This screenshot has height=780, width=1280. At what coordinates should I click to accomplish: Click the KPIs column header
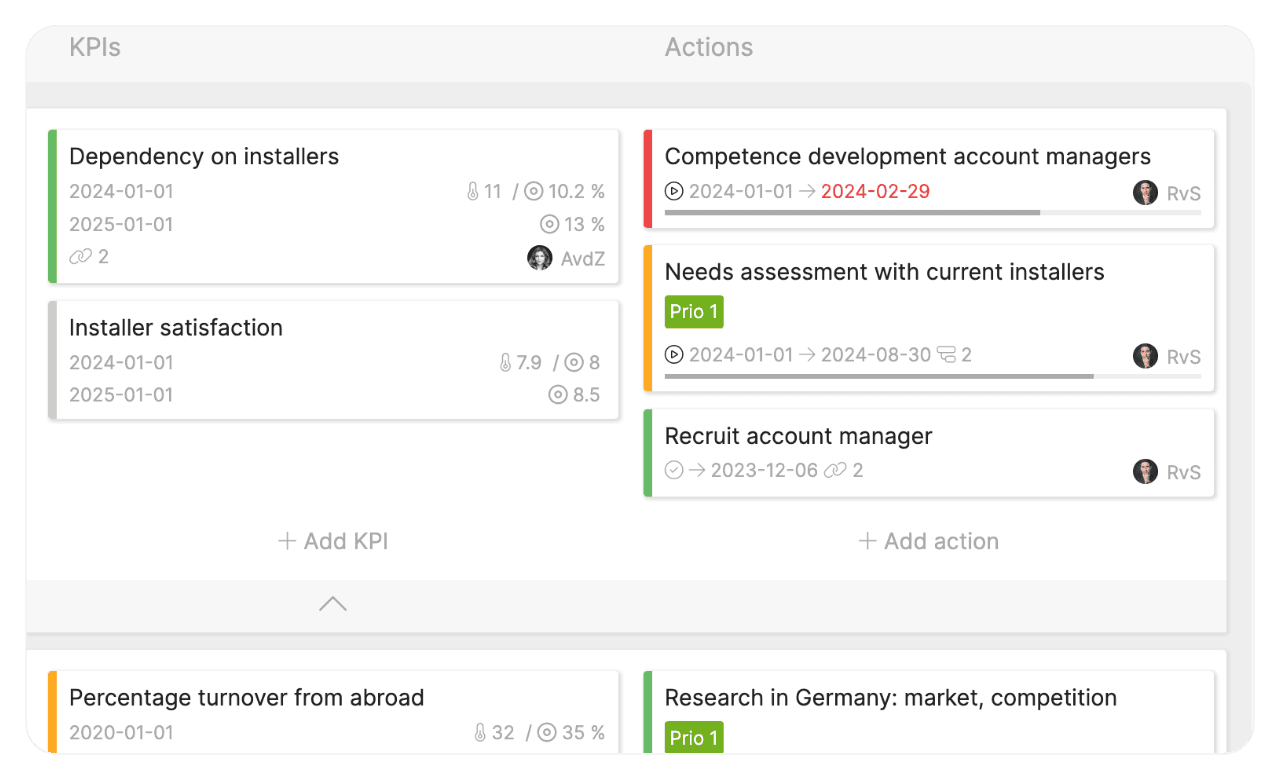coord(95,47)
